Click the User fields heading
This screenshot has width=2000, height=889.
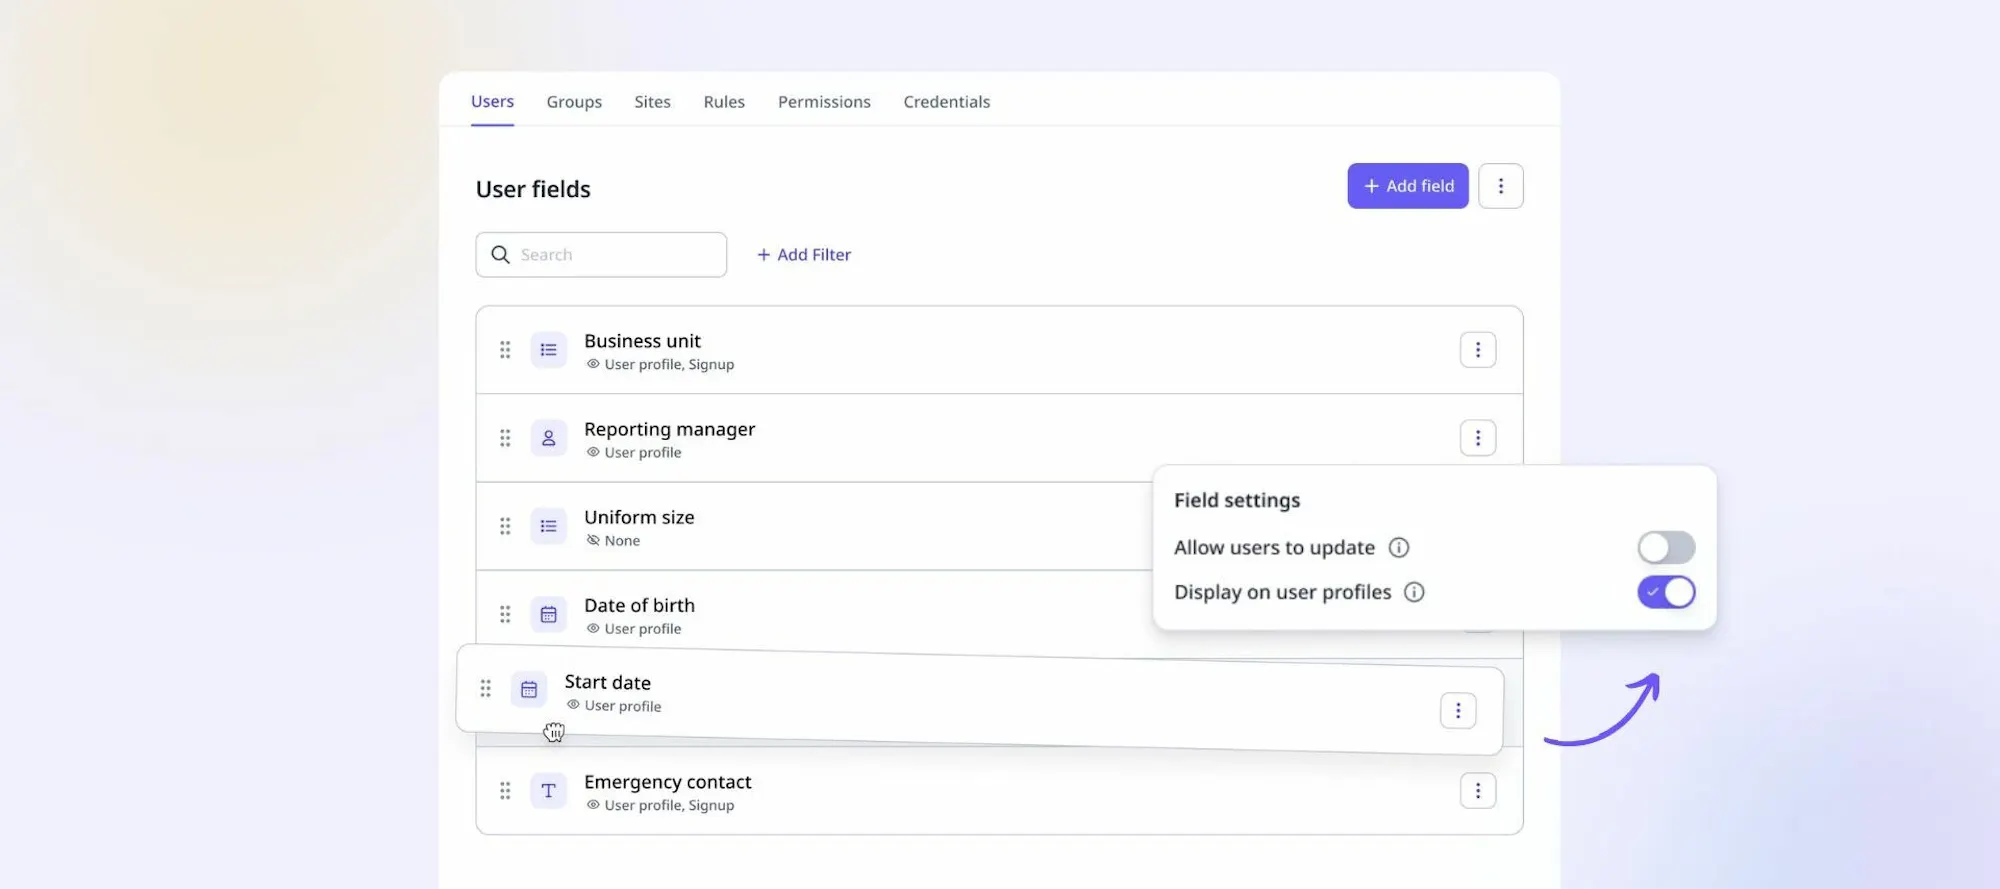[533, 189]
